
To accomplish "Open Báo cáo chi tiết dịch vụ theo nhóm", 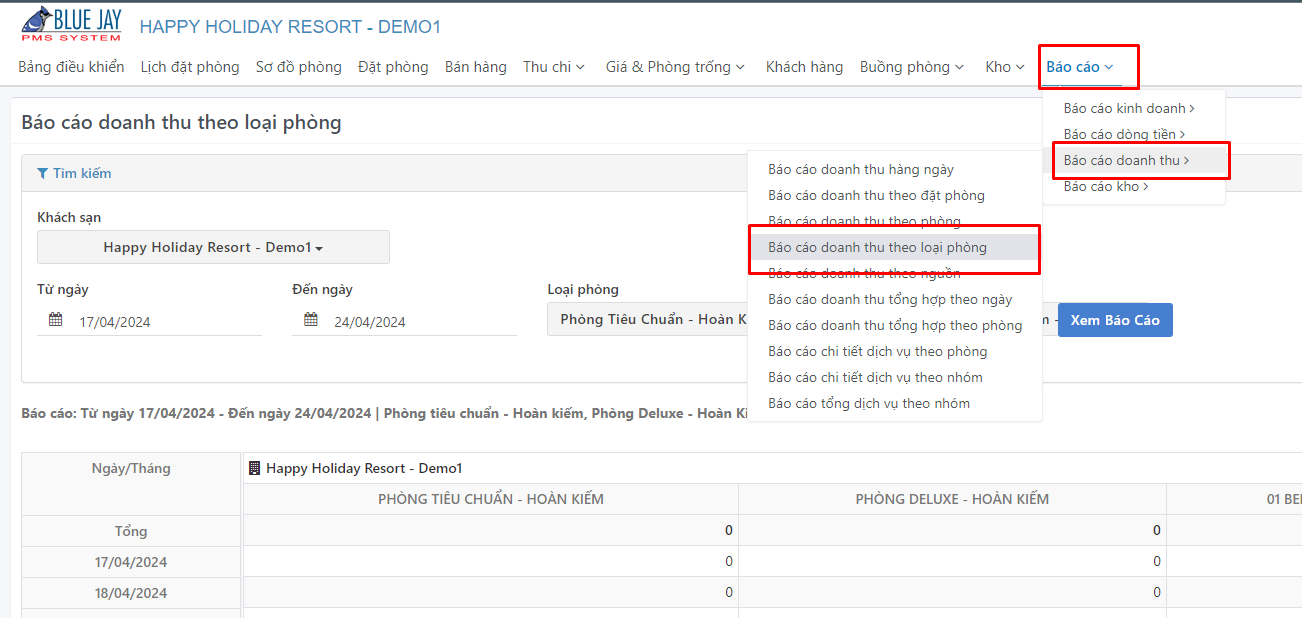I will [x=875, y=377].
